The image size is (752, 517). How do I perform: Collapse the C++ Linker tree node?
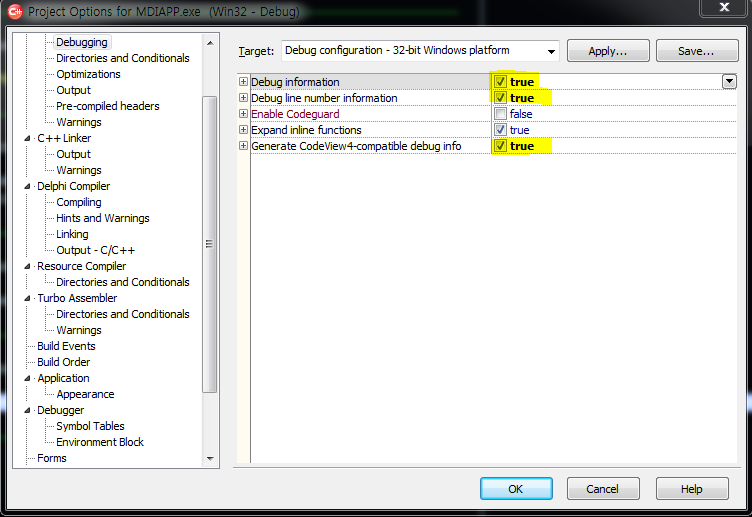pos(27,138)
